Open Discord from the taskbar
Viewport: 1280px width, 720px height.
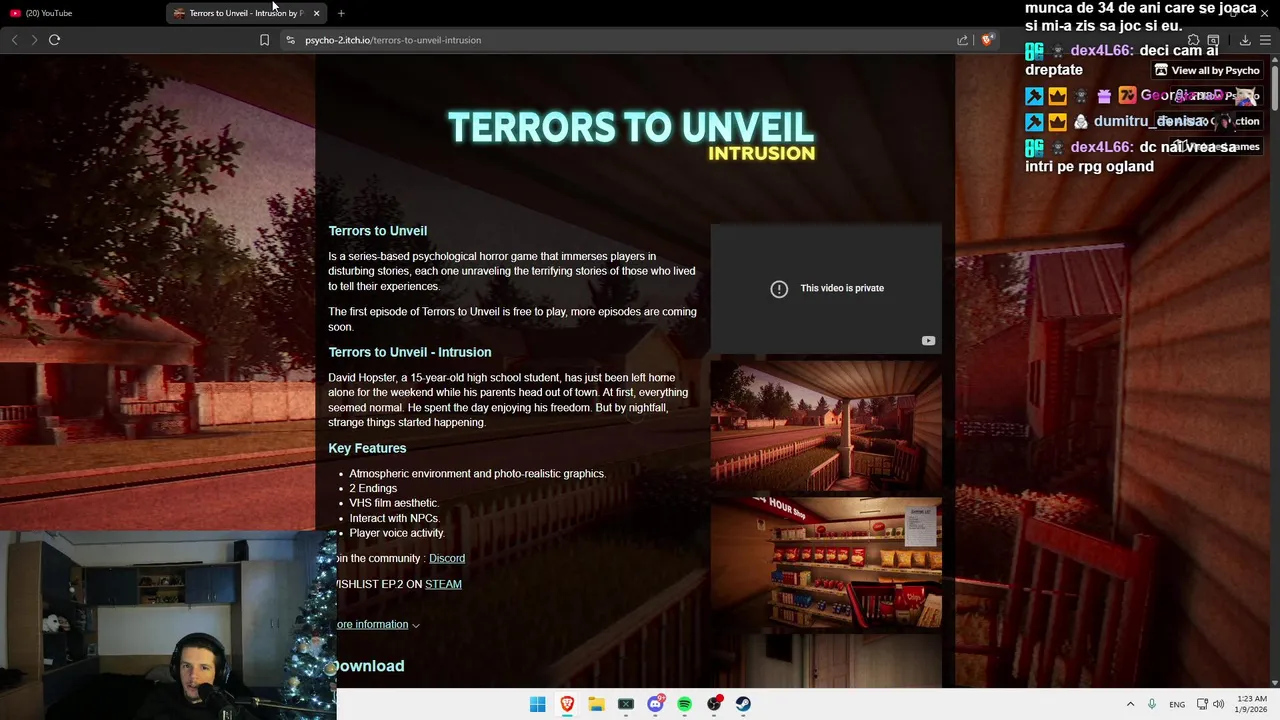(655, 704)
